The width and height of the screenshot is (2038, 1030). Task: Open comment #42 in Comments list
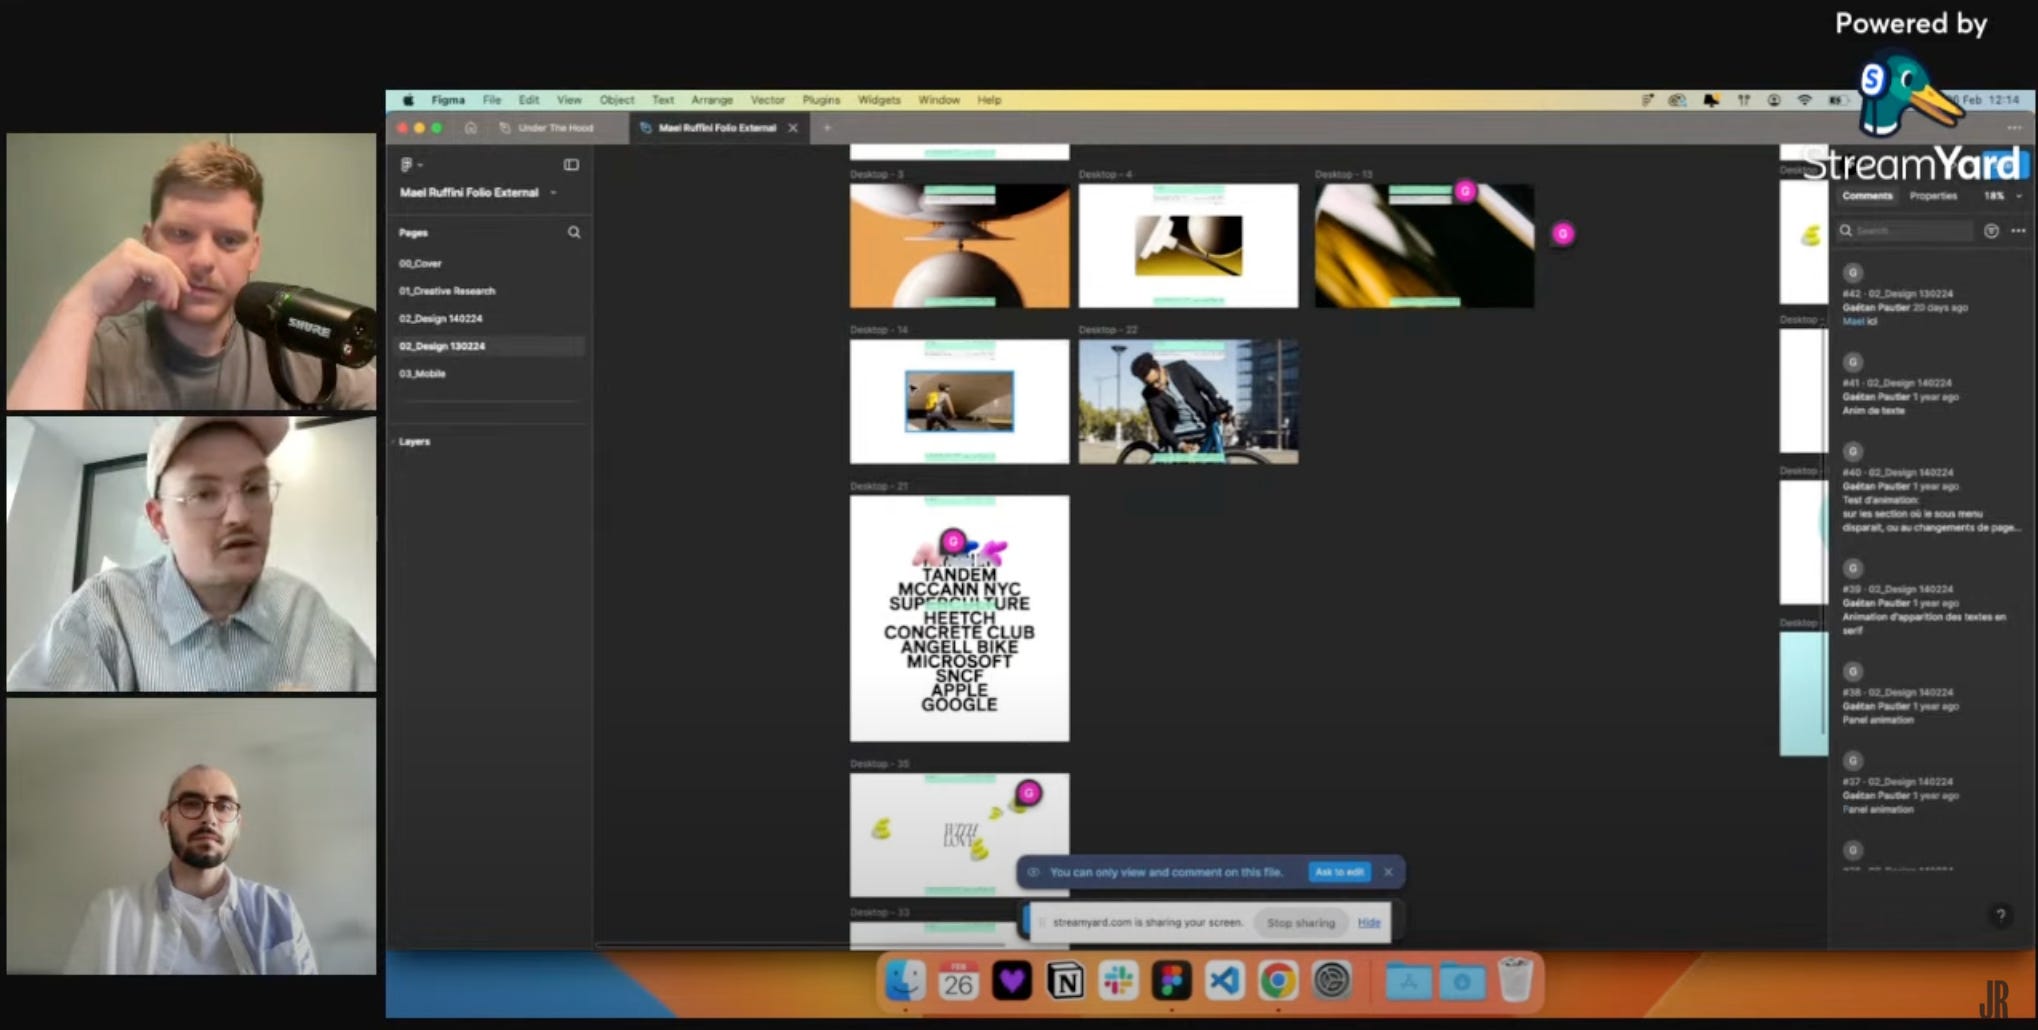click(x=1931, y=296)
